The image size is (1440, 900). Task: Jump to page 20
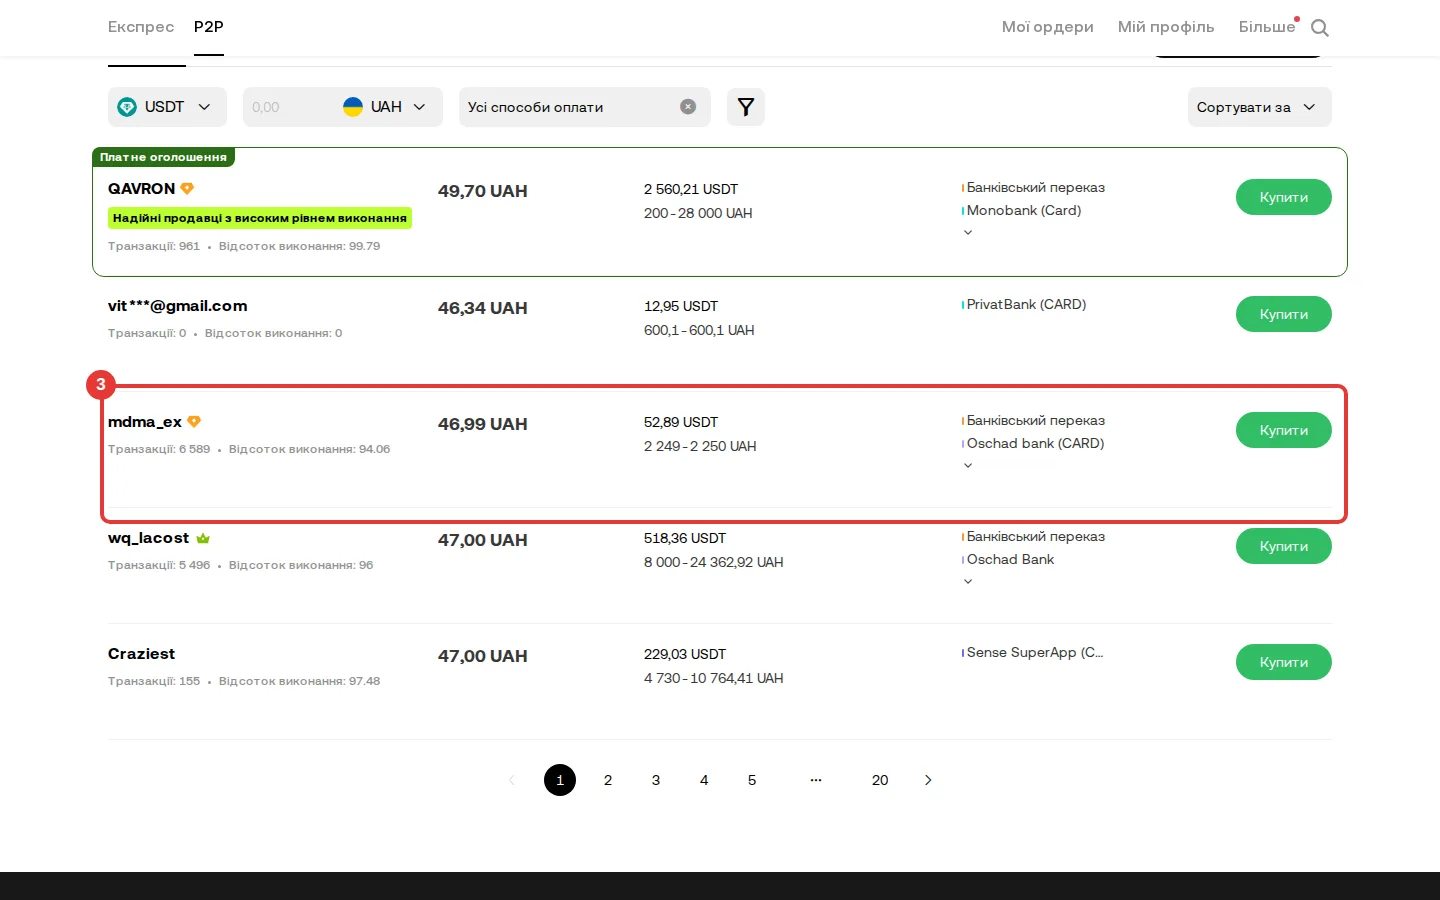tap(880, 780)
